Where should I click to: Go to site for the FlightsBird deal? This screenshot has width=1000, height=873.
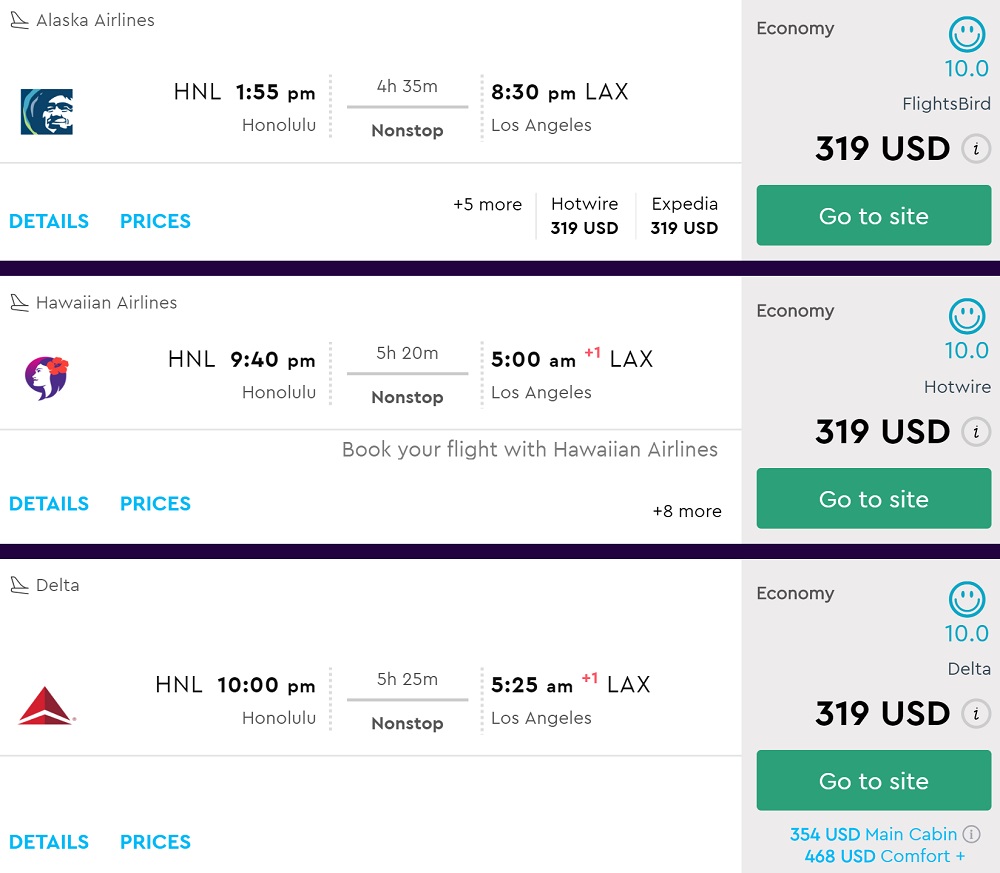873,216
